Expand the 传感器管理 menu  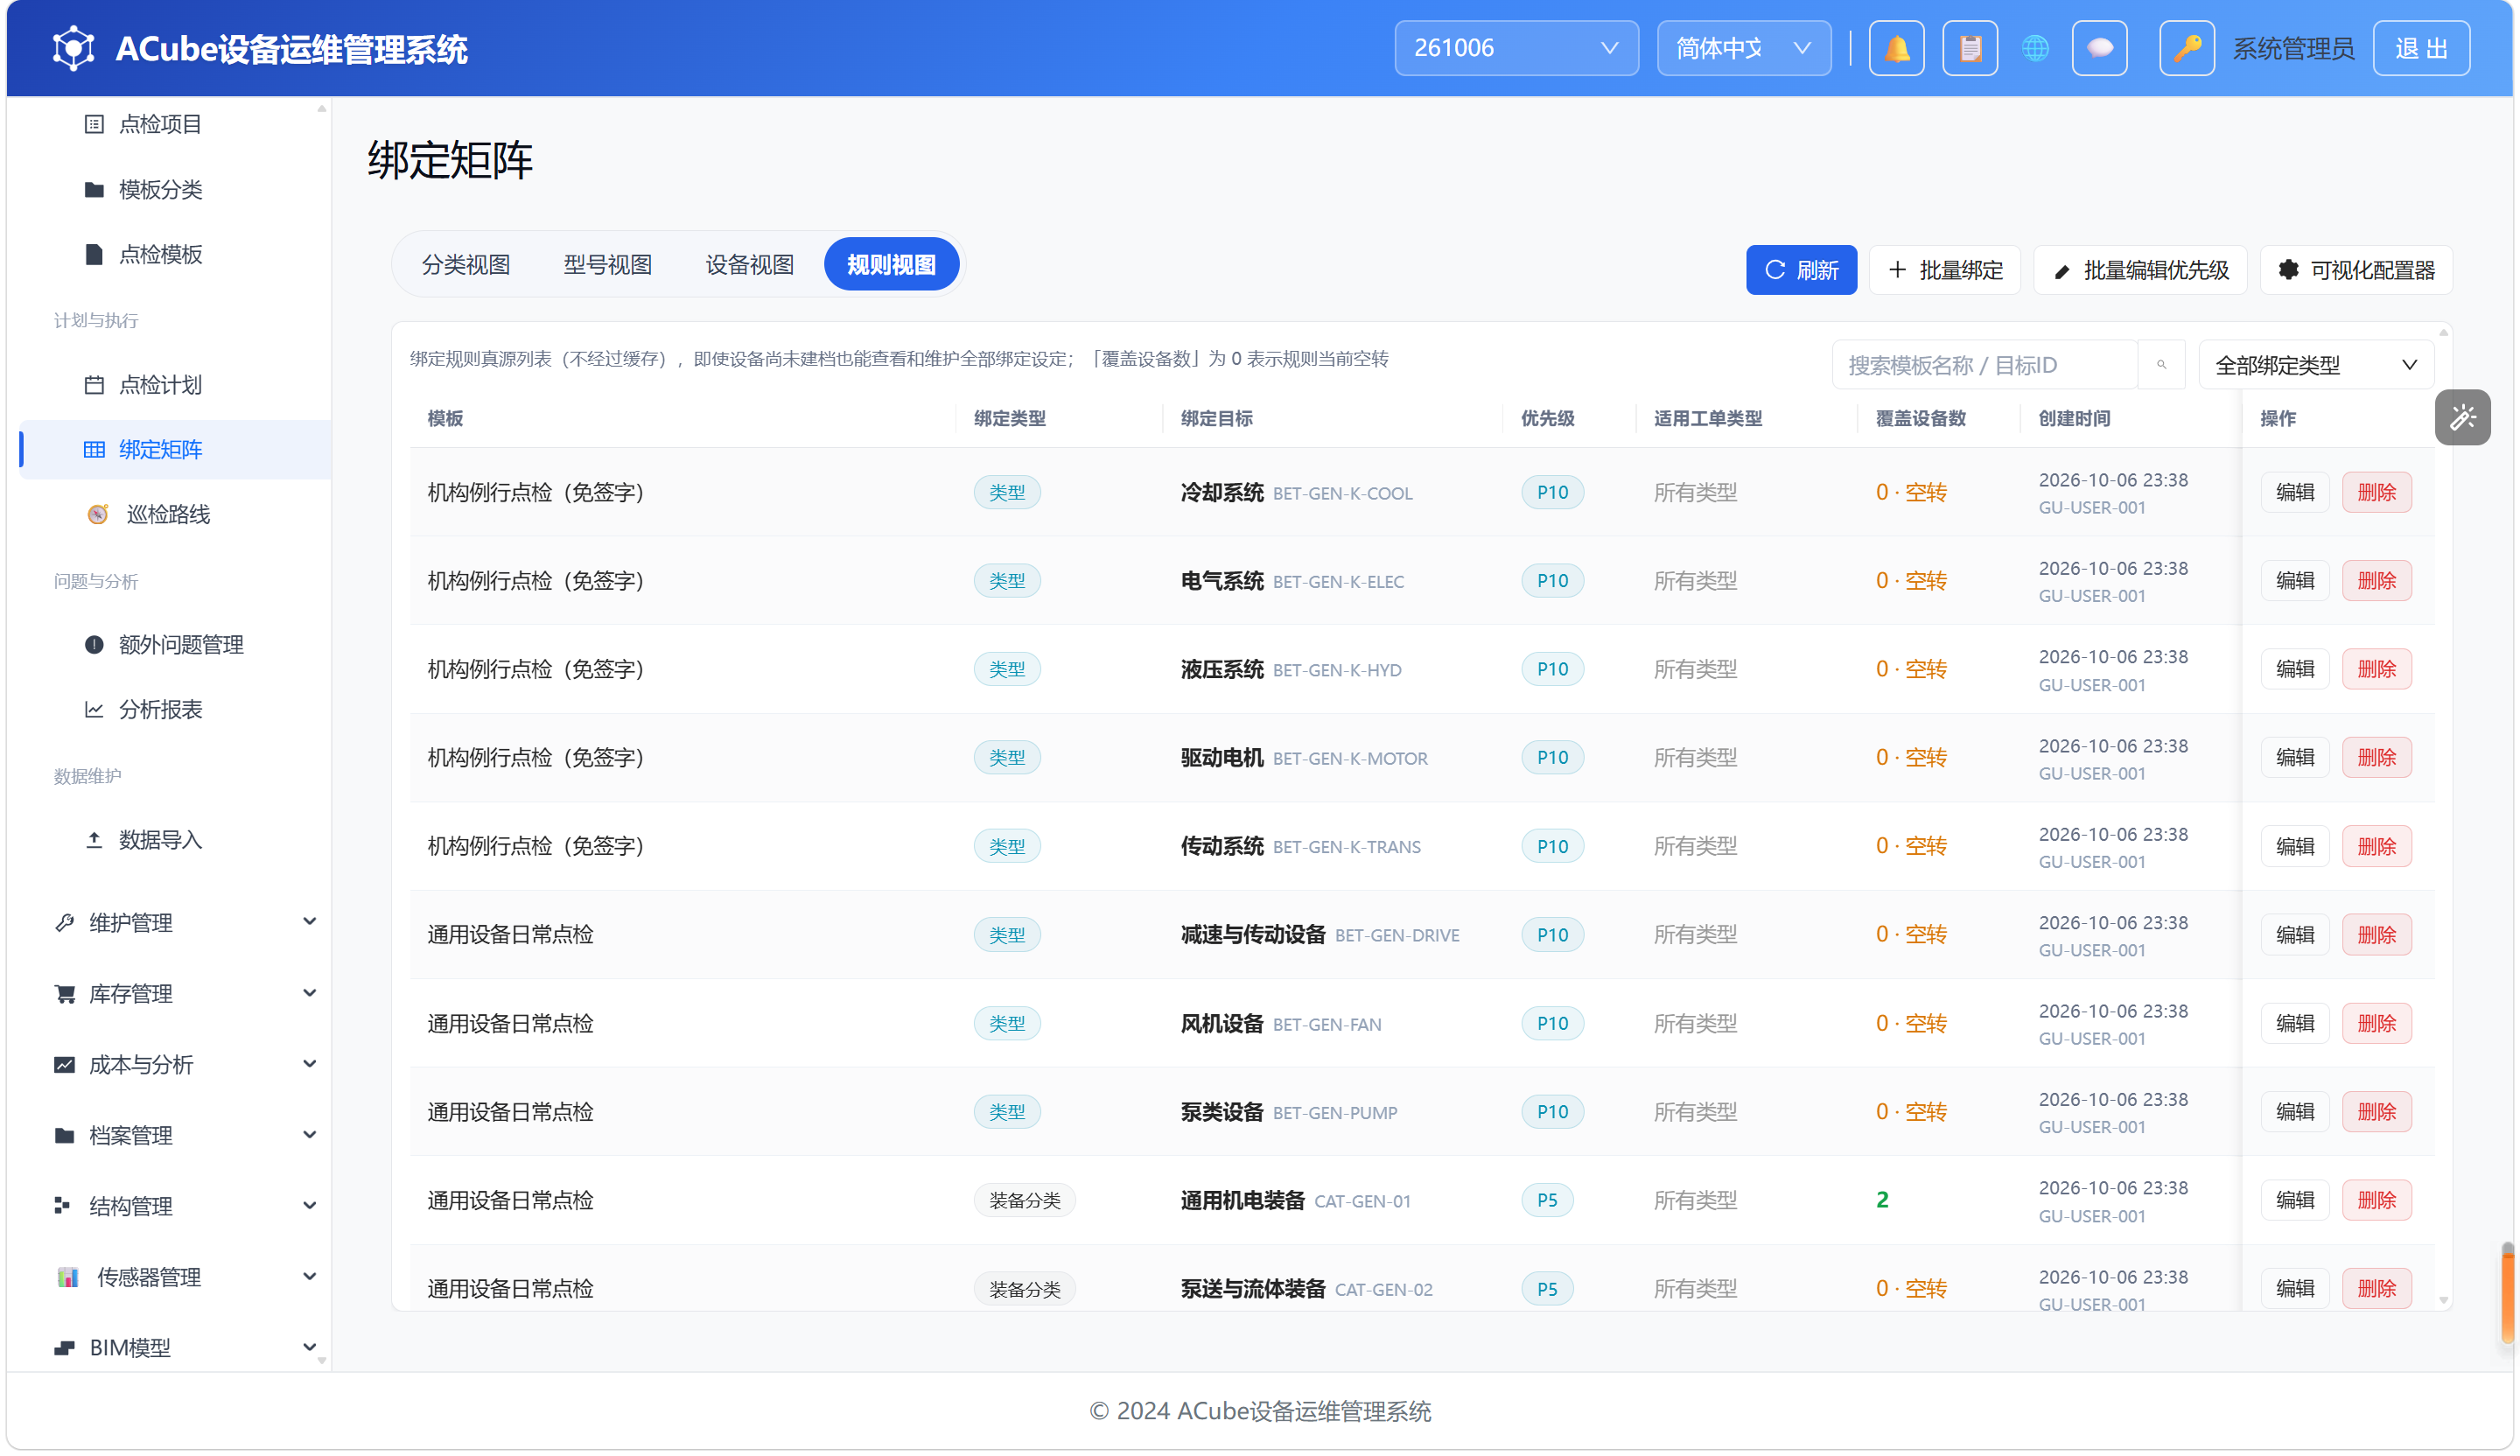pyautogui.click(x=185, y=1277)
